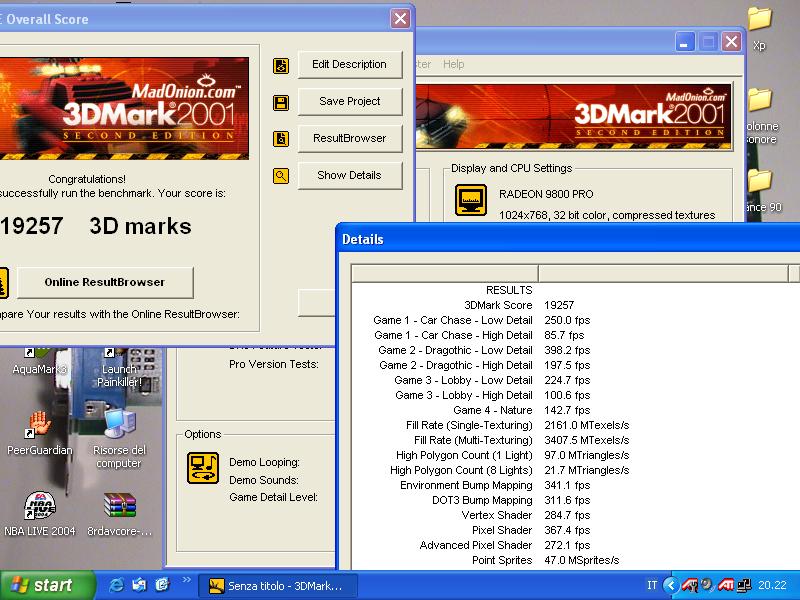Open the Launch Painkiller desktop shortcut
Screen dimensions: 800x600
119,367
